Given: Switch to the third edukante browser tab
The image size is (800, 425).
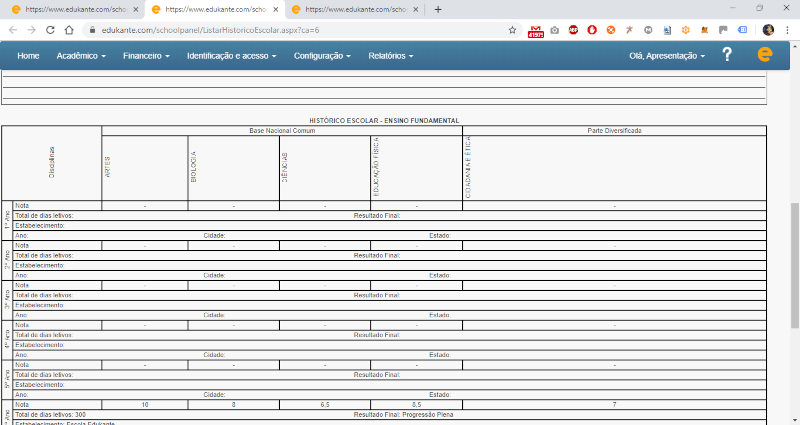Looking at the screenshot, I should pyautogui.click(x=355, y=10).
